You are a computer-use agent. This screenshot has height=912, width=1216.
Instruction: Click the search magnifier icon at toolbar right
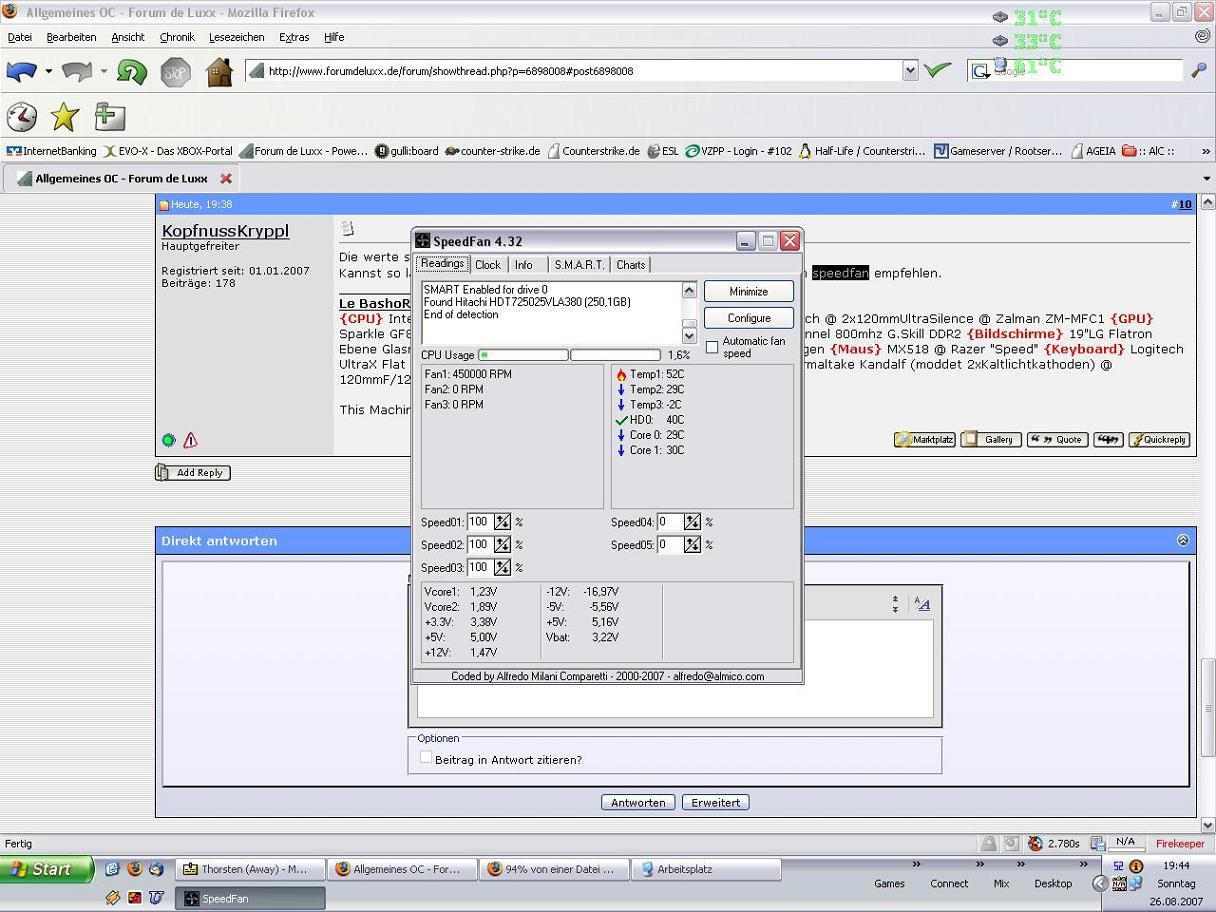[1199, 70]
